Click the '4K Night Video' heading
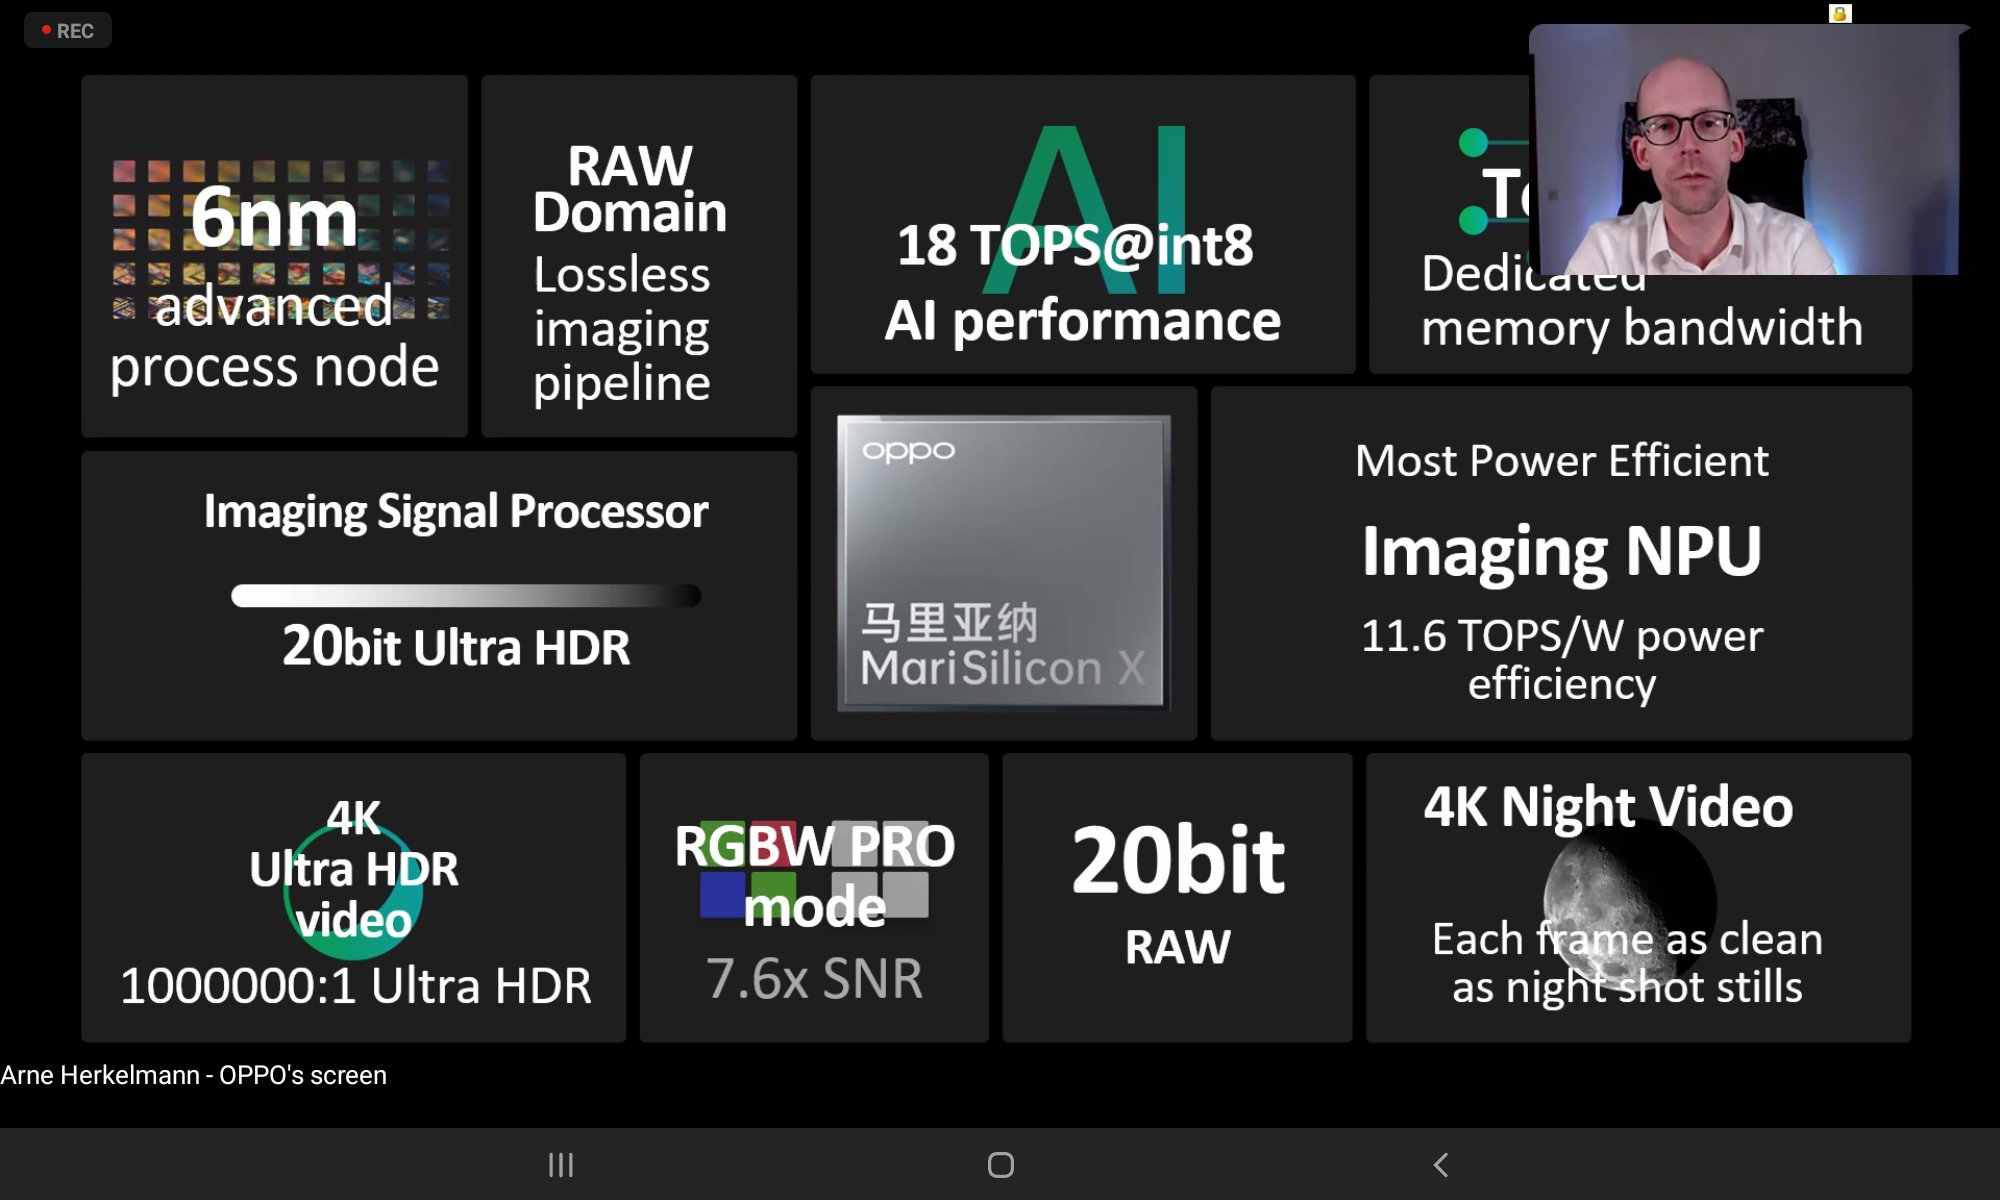 click(1608, 806)
